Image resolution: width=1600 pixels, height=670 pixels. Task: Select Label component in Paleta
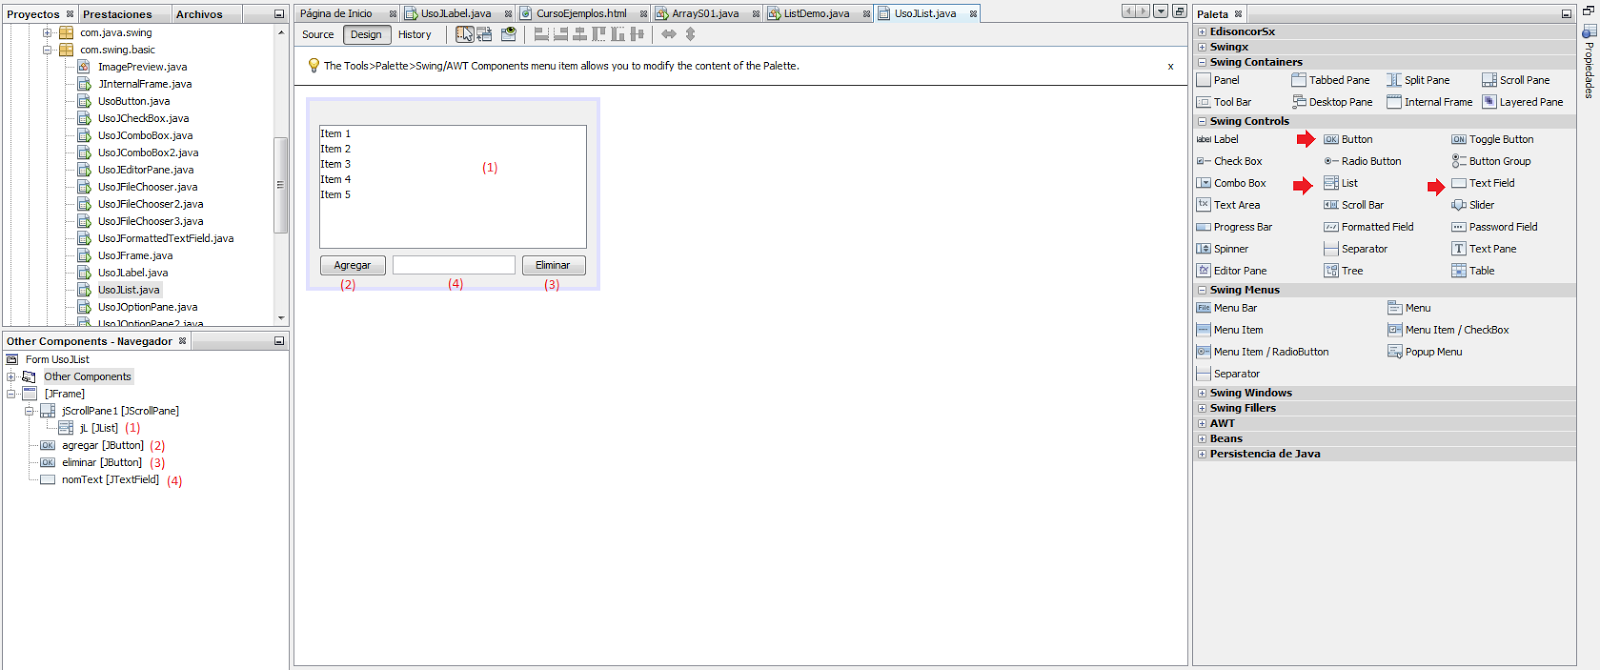(x=1218, y=139)
